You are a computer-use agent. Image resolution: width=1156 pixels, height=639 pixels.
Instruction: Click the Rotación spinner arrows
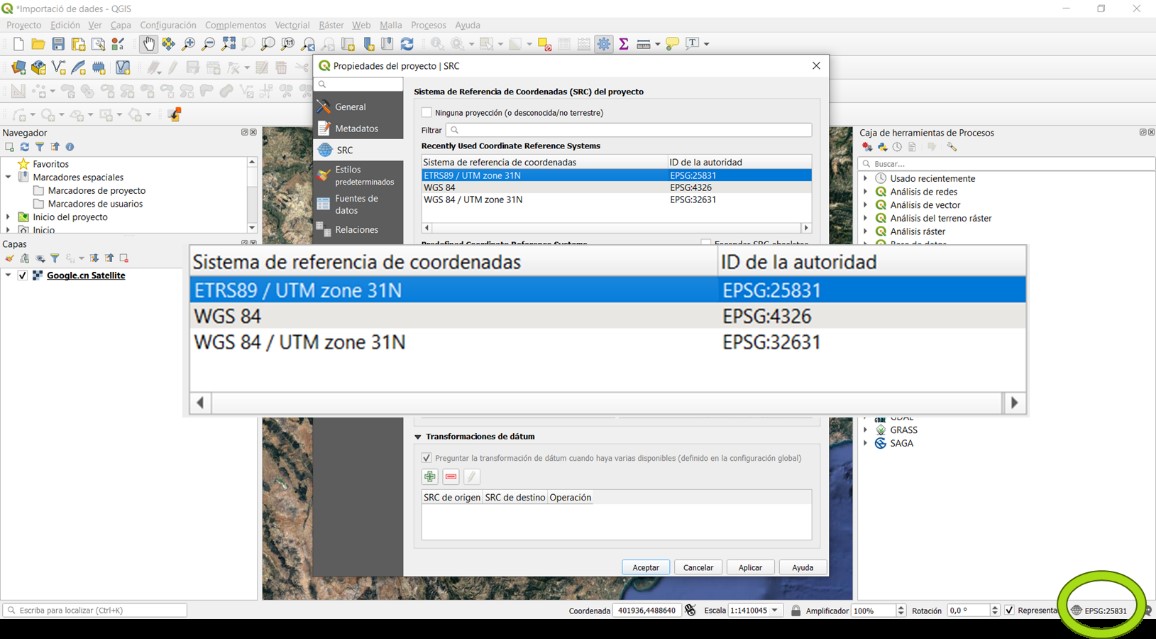(994, 610)
